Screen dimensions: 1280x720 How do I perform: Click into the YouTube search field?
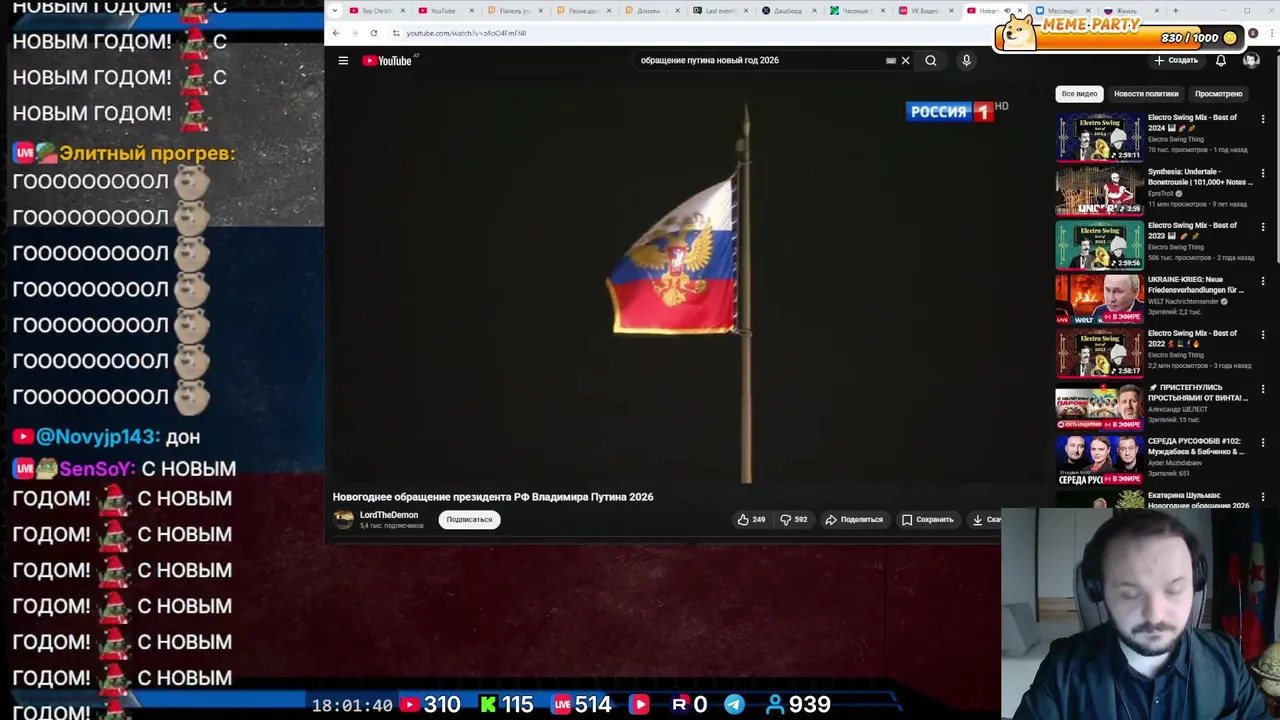pyautogui.click(x=760, y=61)
